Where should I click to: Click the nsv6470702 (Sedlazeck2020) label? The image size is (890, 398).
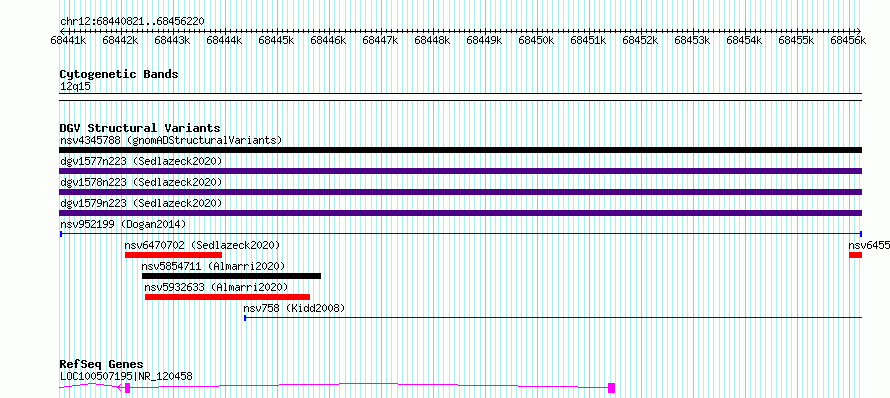[x=202, y=245]
